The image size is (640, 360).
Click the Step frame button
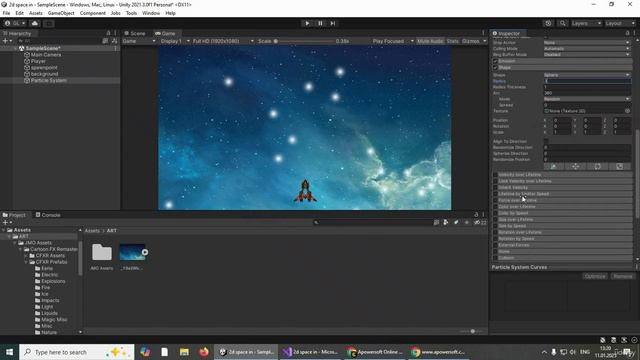333,23
